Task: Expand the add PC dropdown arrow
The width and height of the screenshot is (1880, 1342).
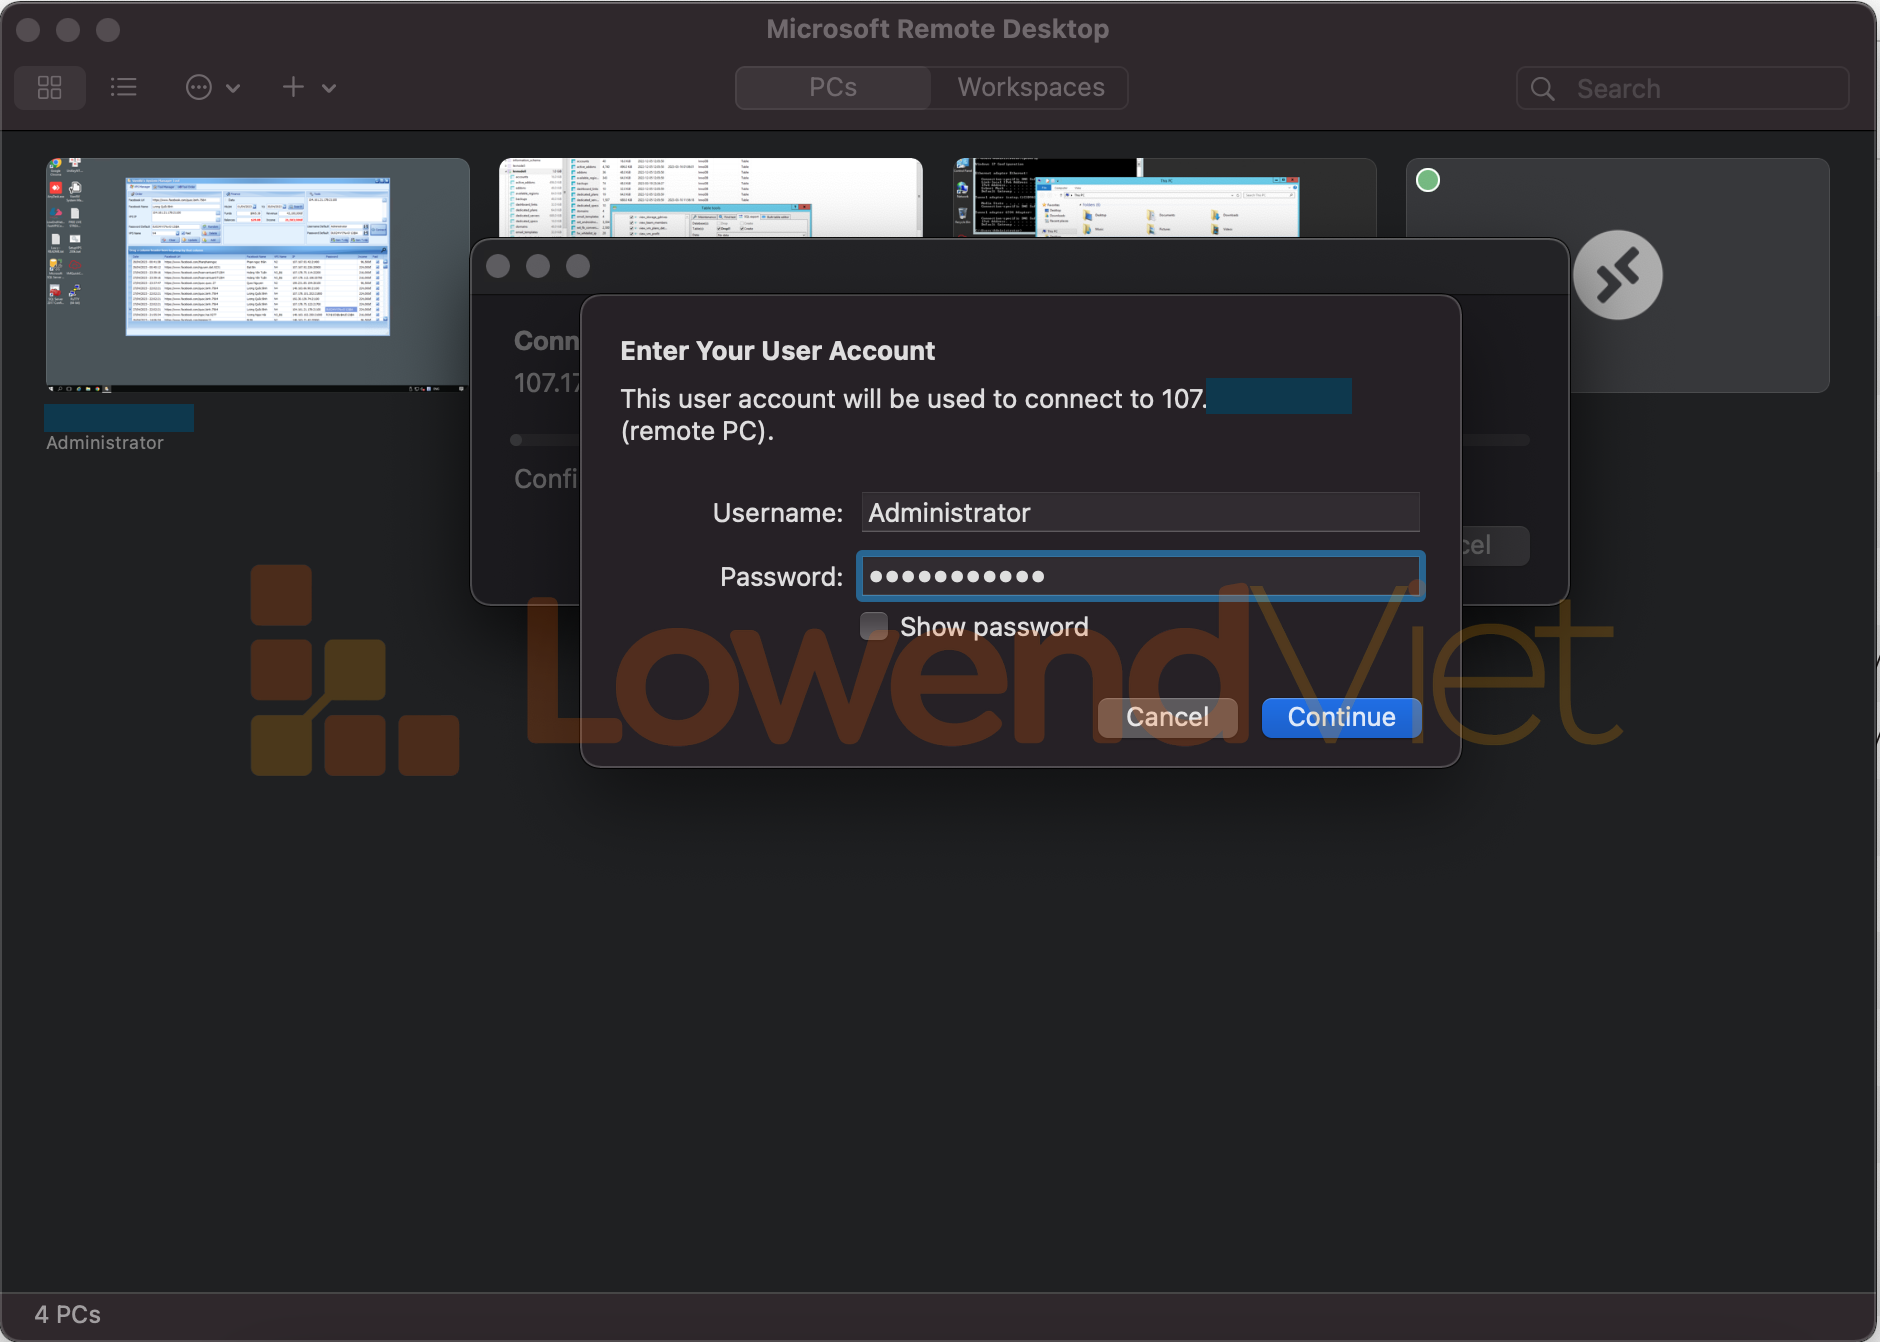Action: click(329, 88)
